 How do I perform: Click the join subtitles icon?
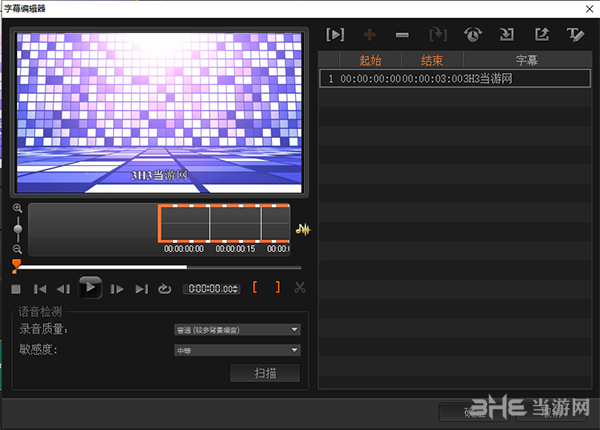(x=438, y=35)
